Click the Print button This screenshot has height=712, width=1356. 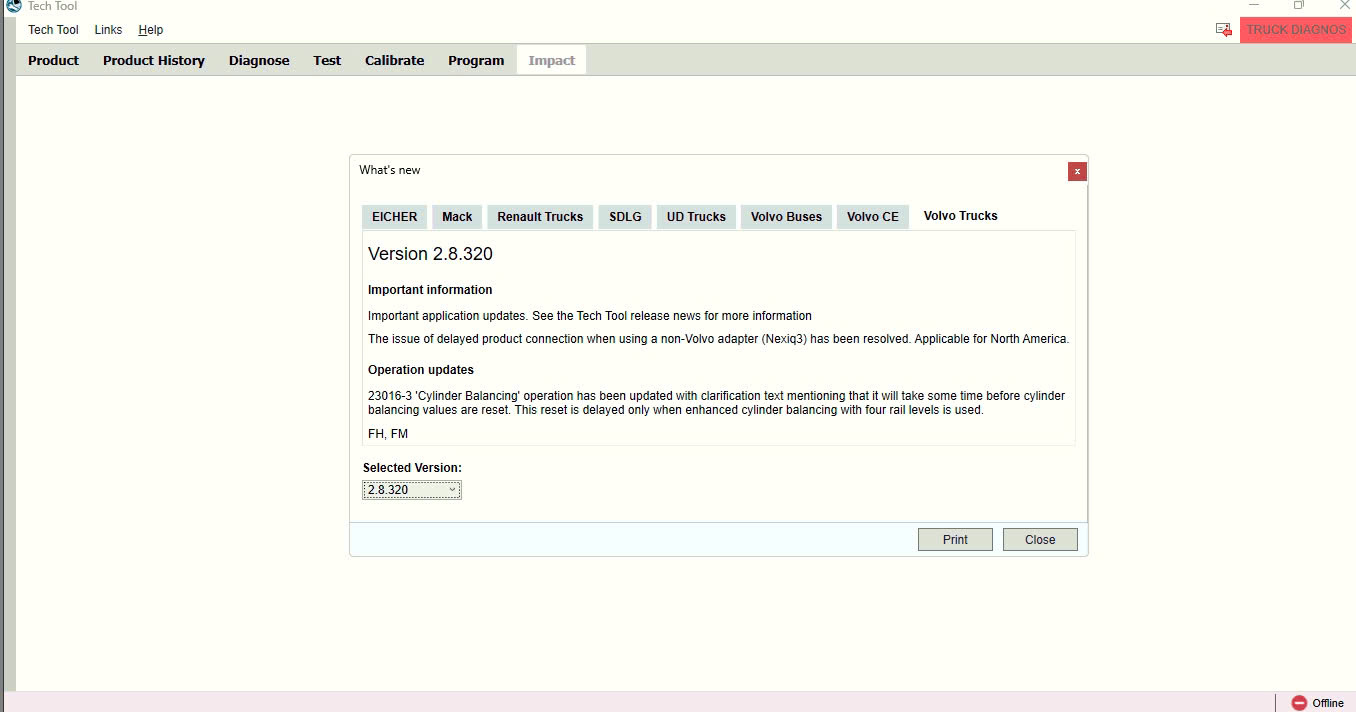pos(955,540)
